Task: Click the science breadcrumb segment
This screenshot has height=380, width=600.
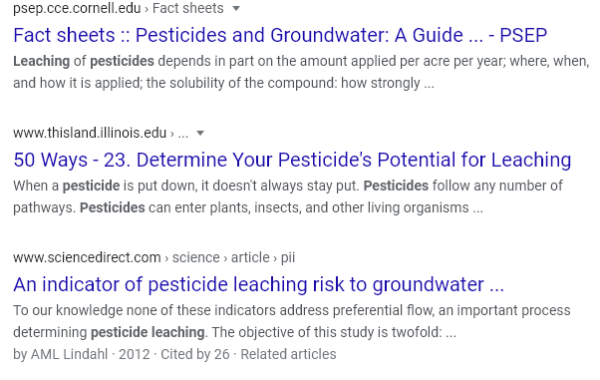Action: tap(196, 258)
